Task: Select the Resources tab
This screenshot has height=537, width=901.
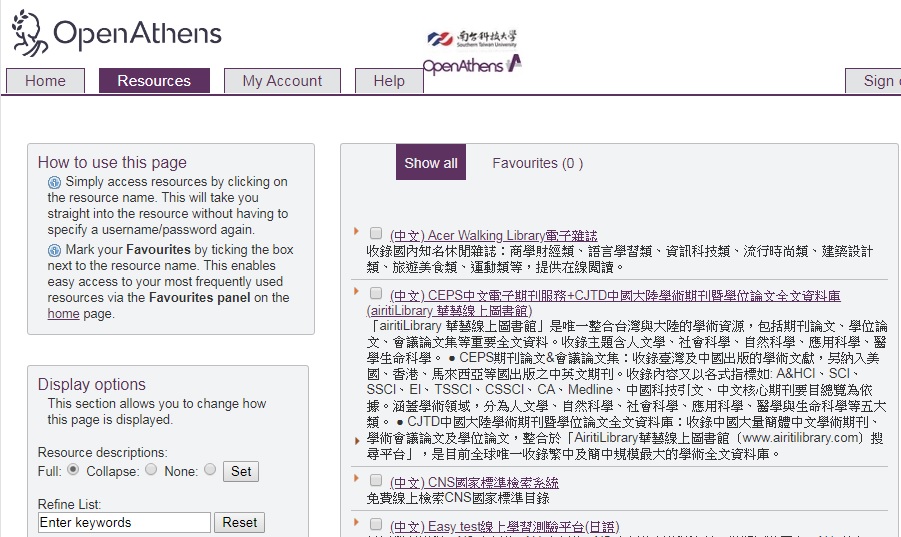Action: click(154, 80)
